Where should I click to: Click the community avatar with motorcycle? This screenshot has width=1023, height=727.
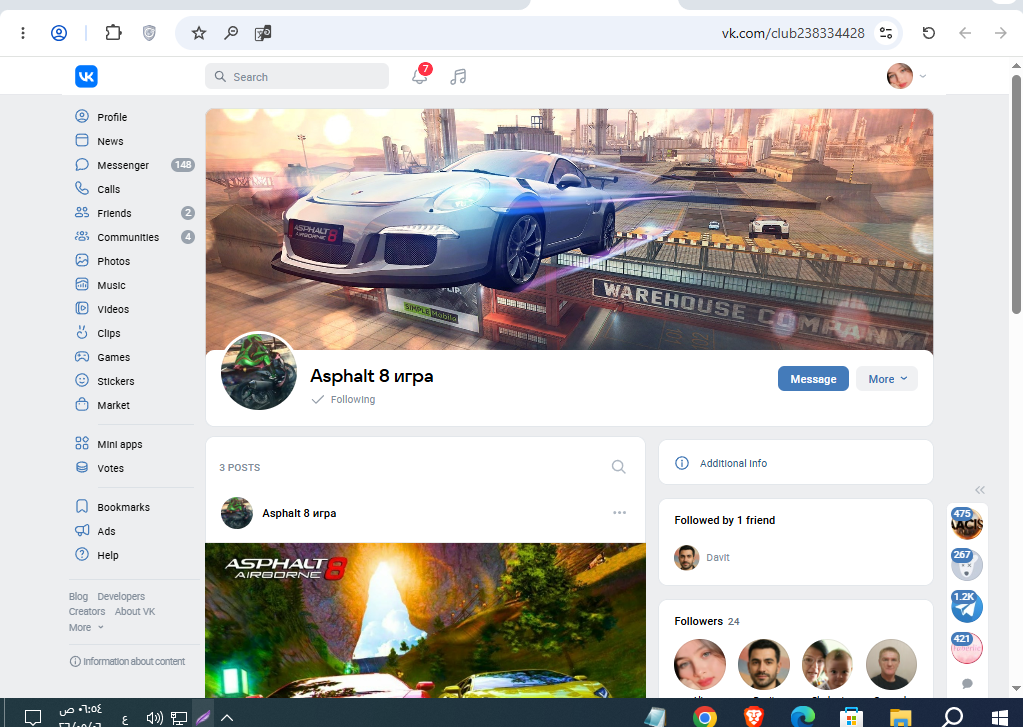coord(259,371)
